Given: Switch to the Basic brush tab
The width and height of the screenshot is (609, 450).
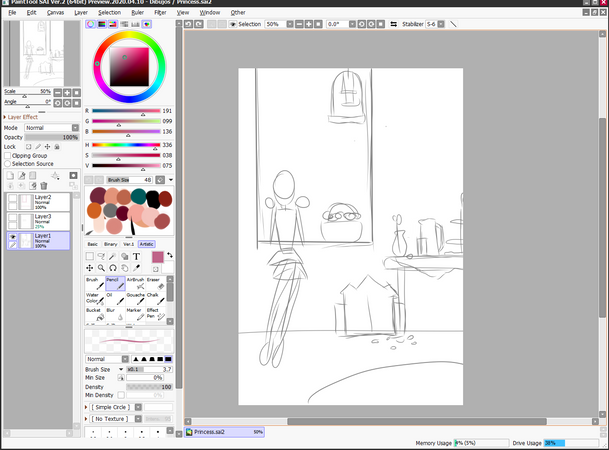Looking at the screenshot, I should click(92, 244).
